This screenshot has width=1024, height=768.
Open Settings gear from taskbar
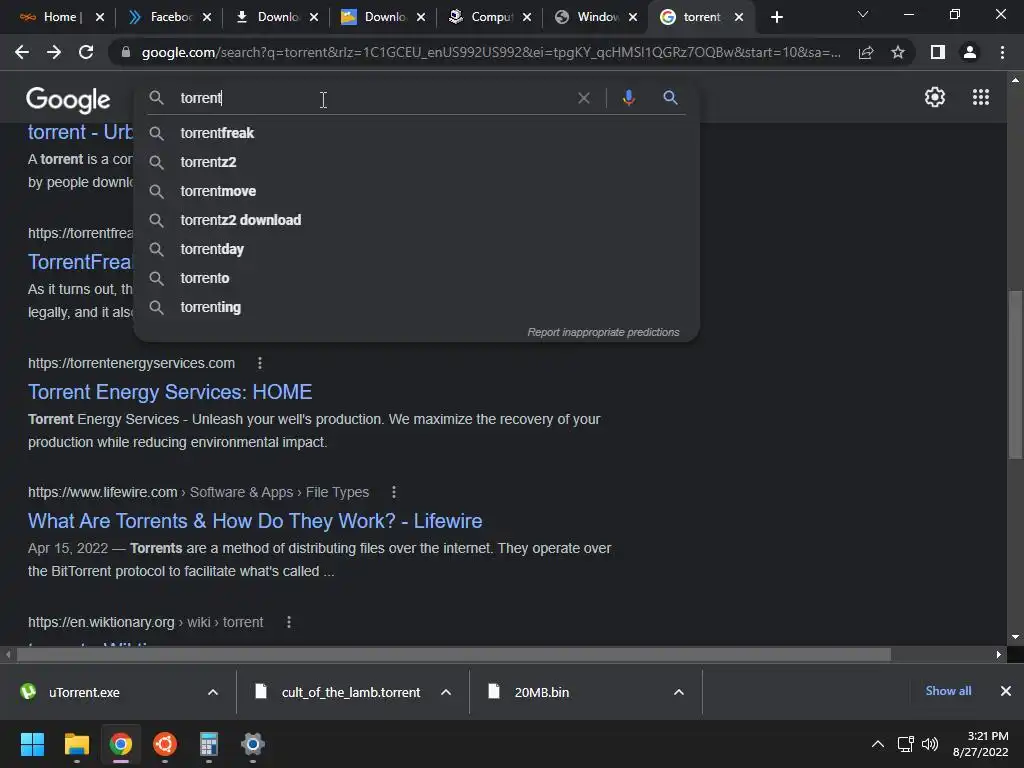pos(253,744)
